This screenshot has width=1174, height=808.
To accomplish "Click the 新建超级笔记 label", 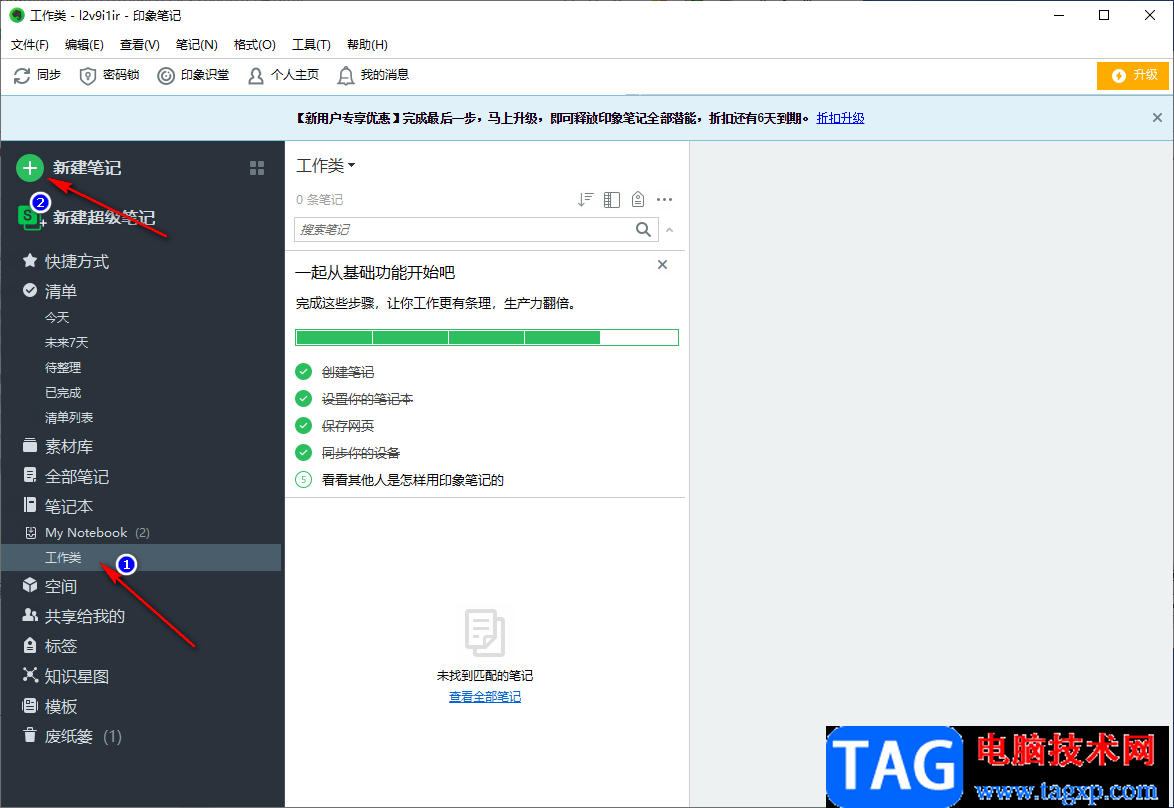I will click(x=104, y=218).
